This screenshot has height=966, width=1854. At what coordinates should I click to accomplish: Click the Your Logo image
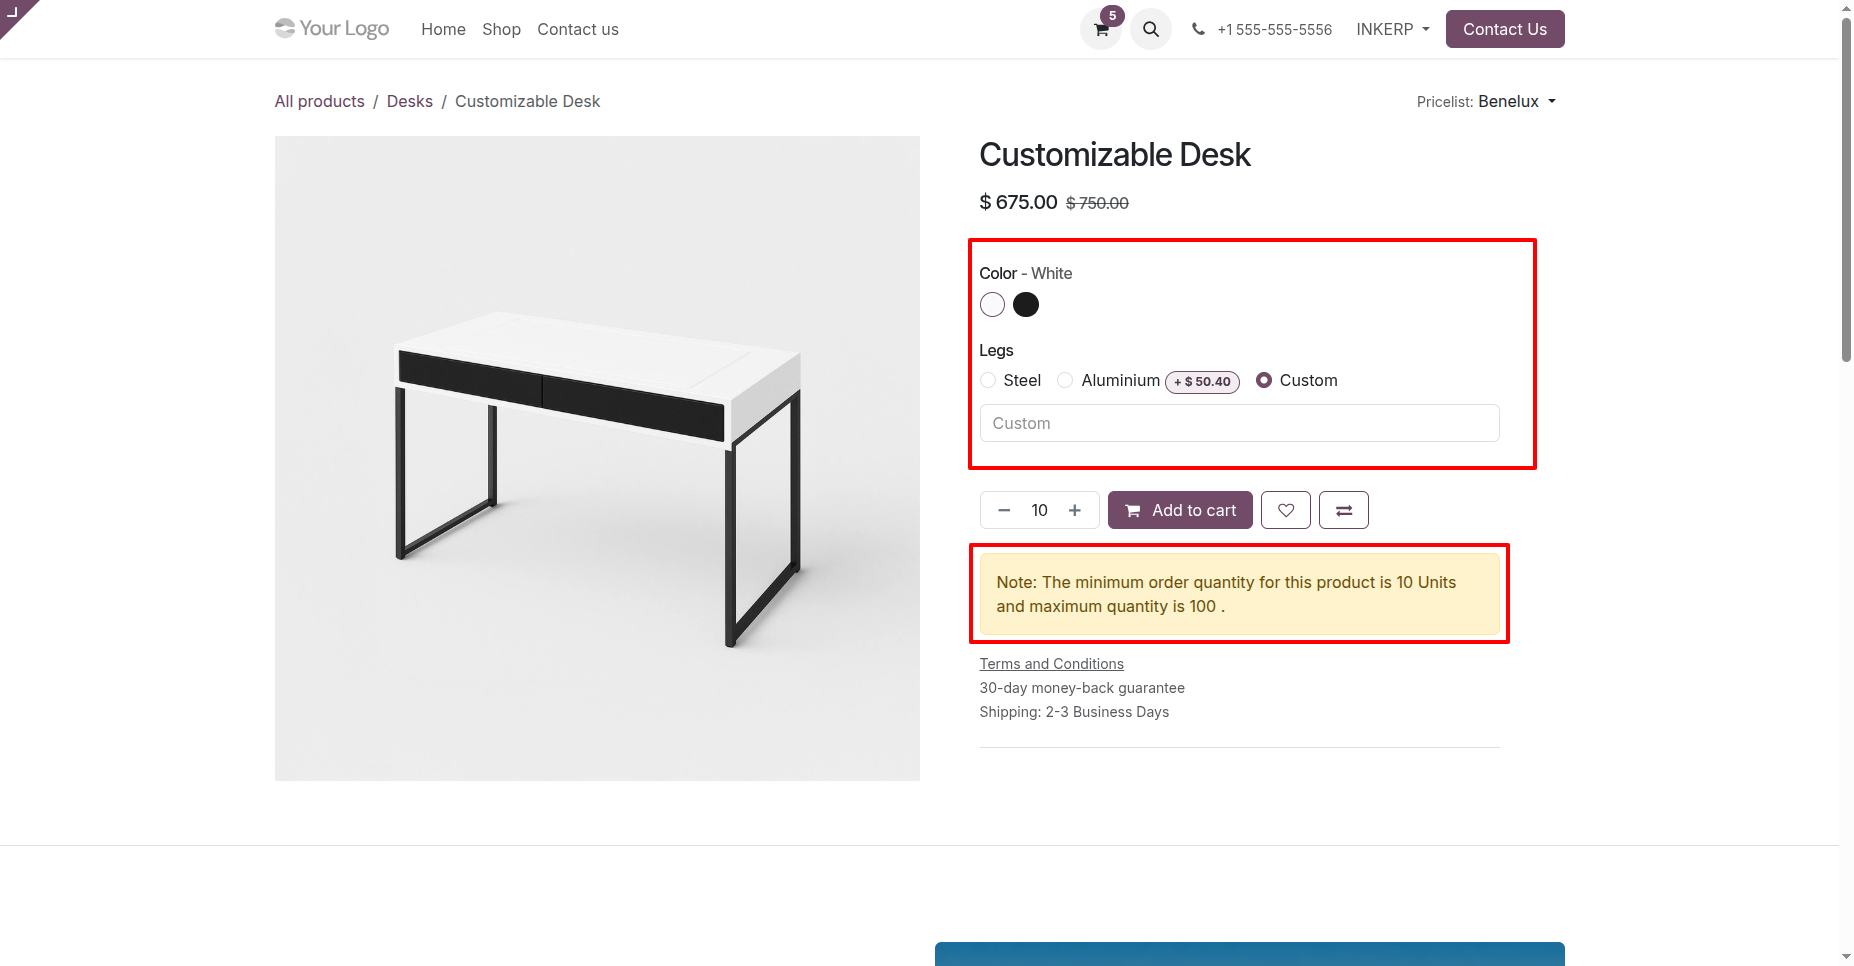tap(332, 29)
